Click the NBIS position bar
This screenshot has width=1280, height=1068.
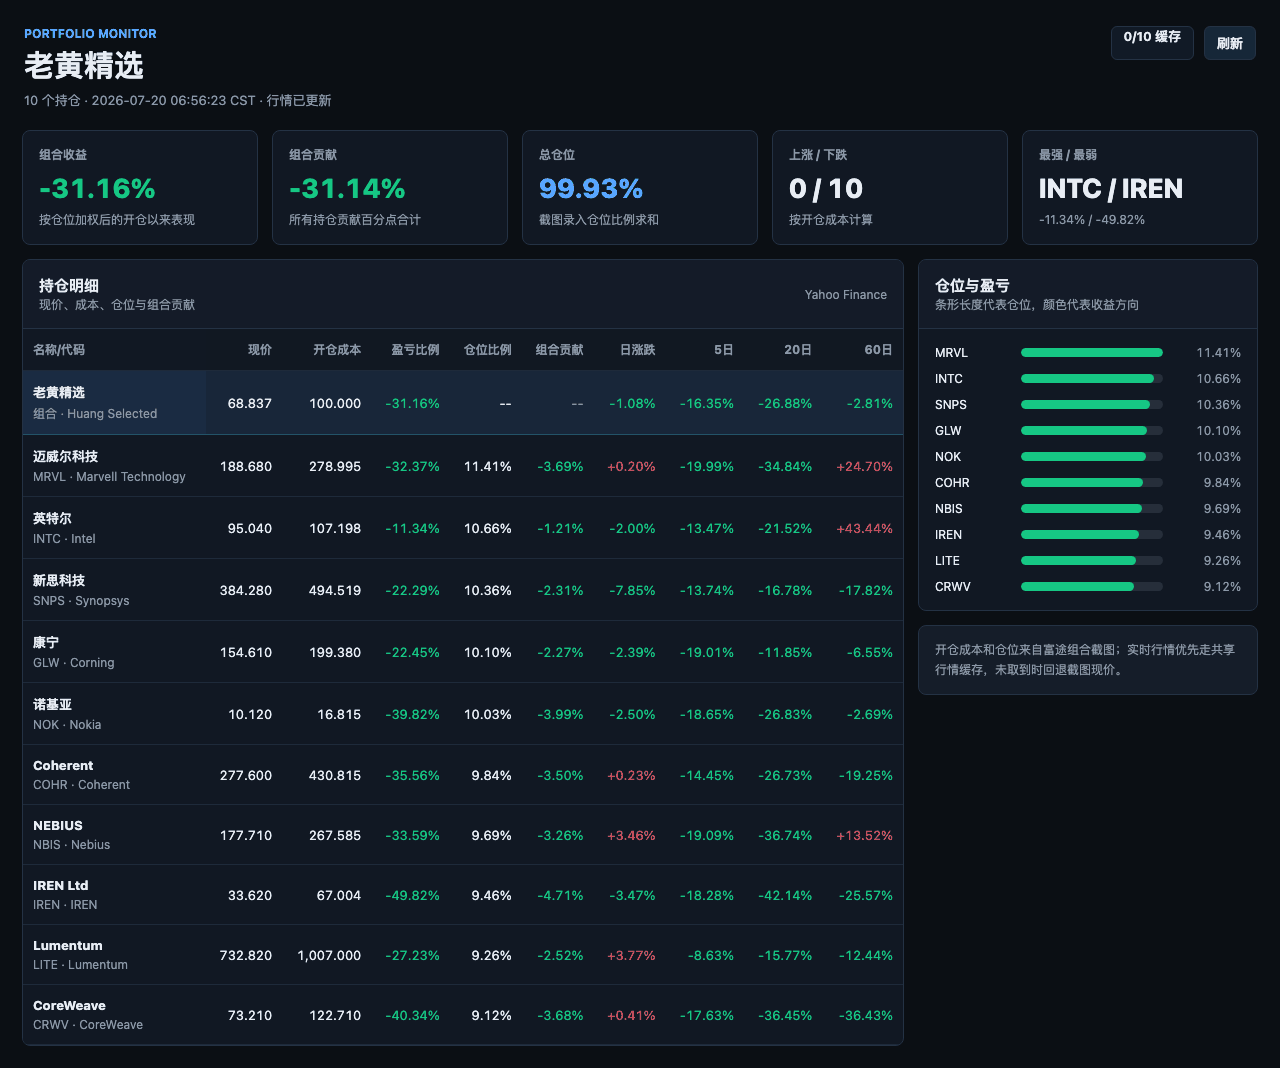tap(1092, 509)
